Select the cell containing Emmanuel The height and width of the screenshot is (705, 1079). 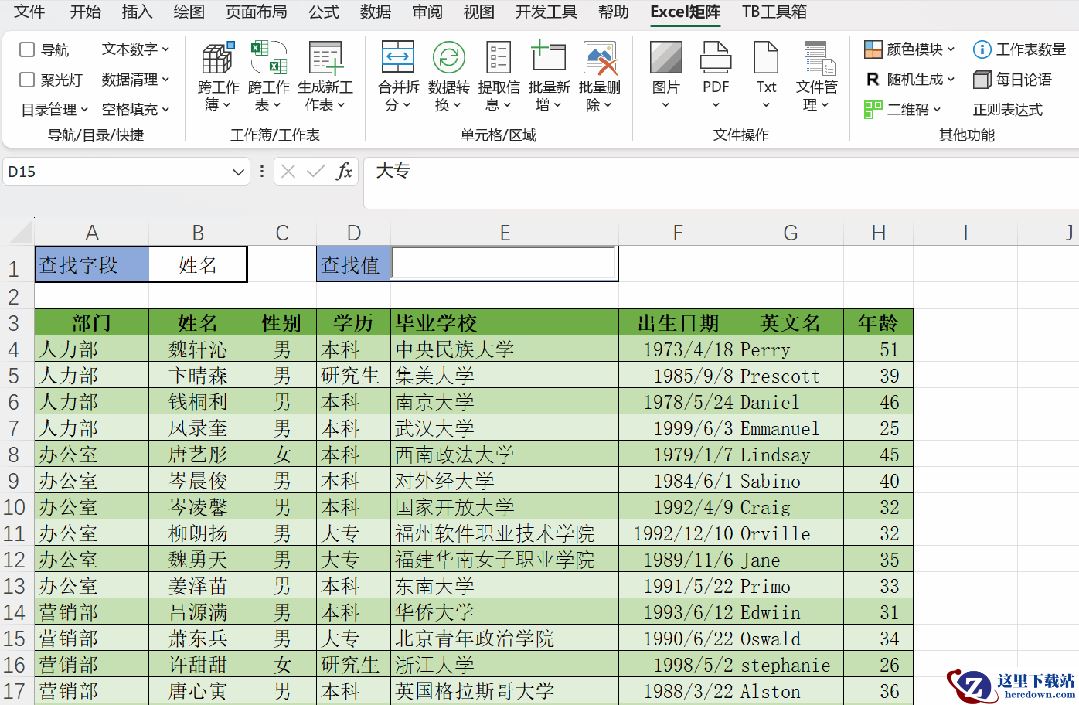pyautogui.click(x=791, y=428)
